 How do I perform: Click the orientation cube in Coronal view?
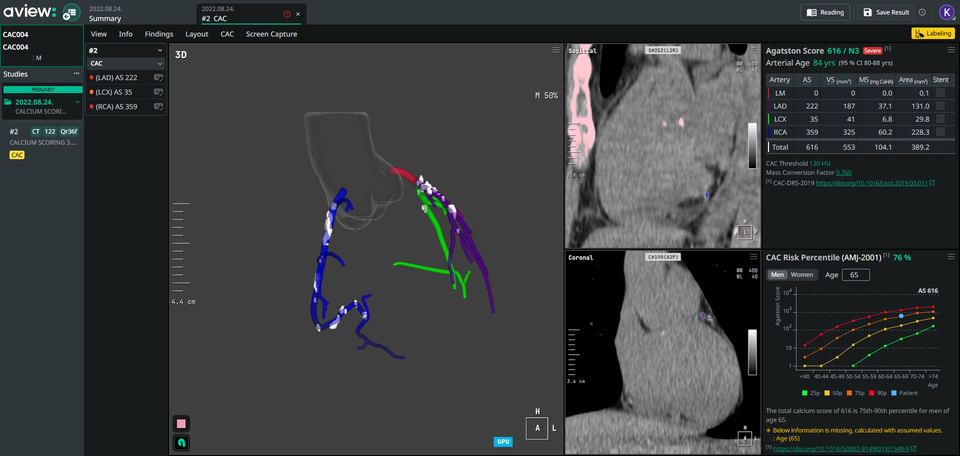(744, 438)
